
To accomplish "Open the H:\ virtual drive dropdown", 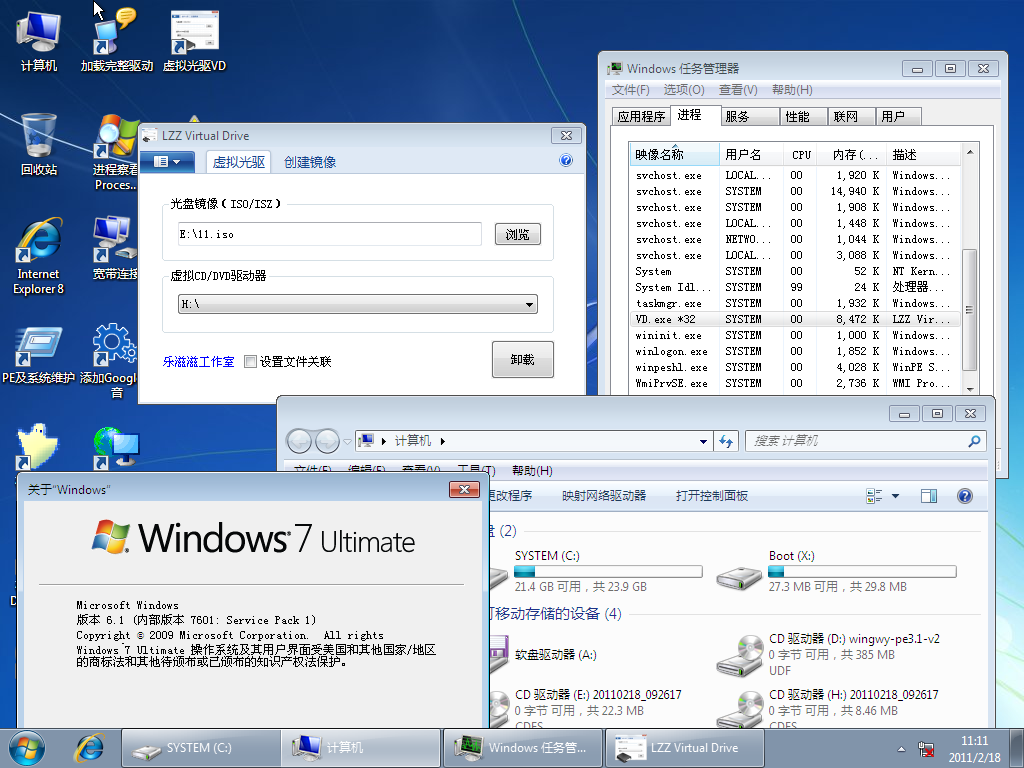I will click(529, 304).
